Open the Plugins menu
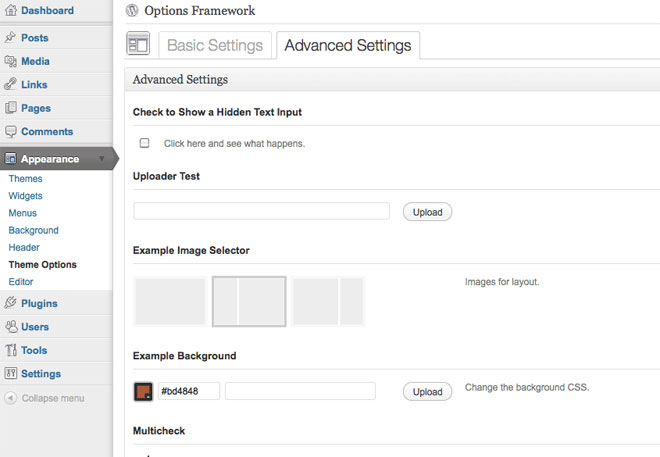The image size is (660, 457). [x=39, y=303]
